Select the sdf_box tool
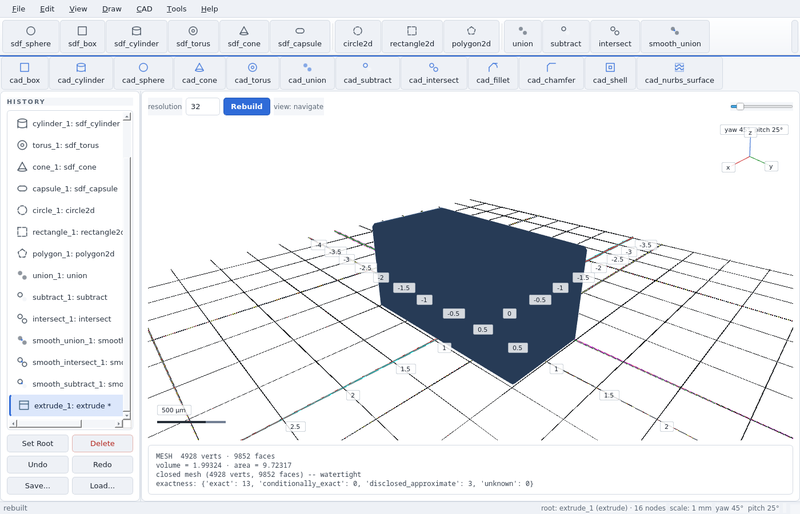This screenshot has height=514, width=800. click(82, 37)
